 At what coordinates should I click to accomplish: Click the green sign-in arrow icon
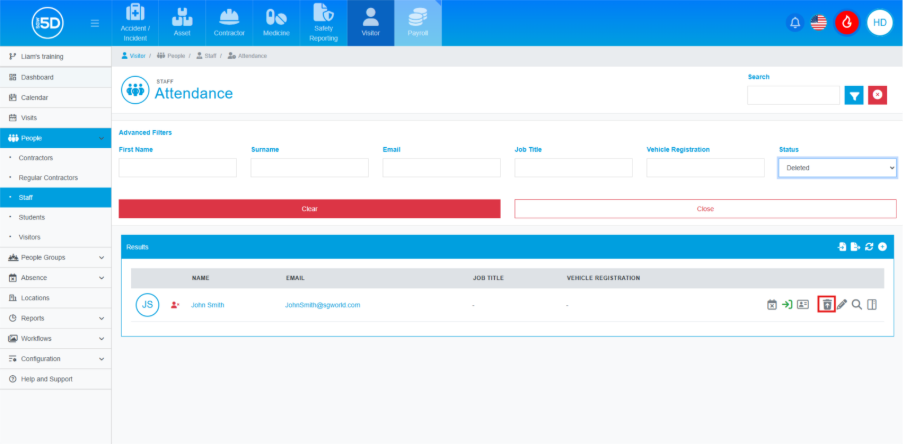(x=787, y=304)
